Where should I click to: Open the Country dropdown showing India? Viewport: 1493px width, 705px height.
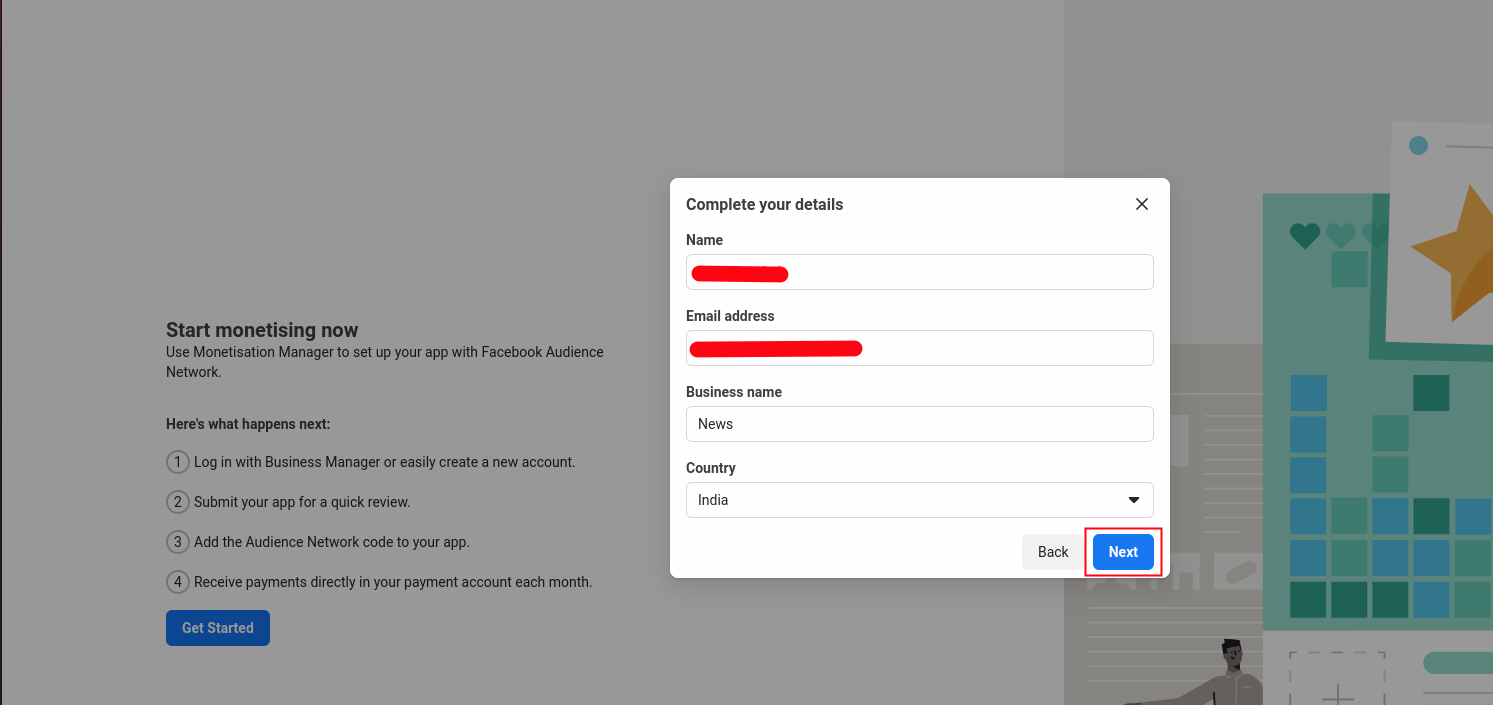pyautogui.click(x=905, y=500)
